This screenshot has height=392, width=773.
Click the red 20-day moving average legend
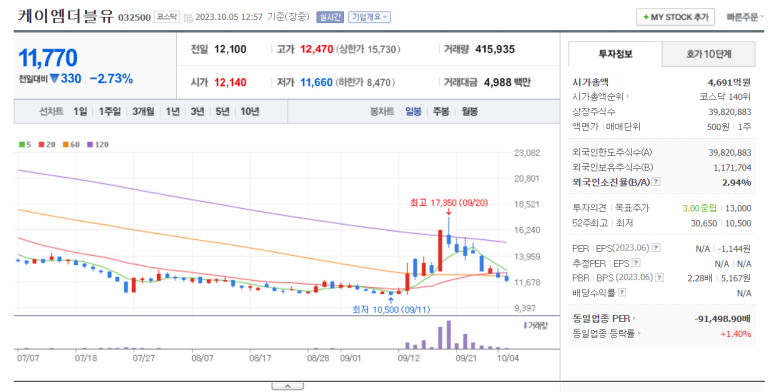[x=47, y=144]
